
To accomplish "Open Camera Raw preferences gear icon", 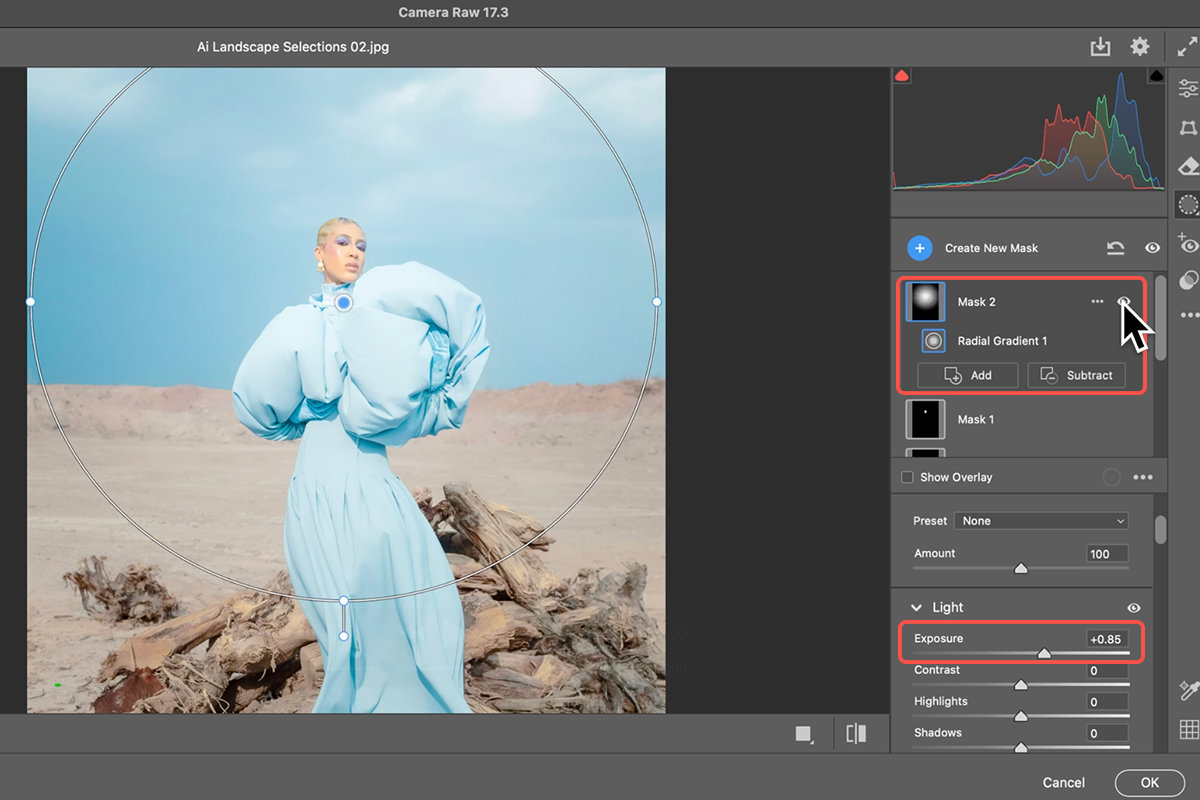I will click(x=1139, y=47).
